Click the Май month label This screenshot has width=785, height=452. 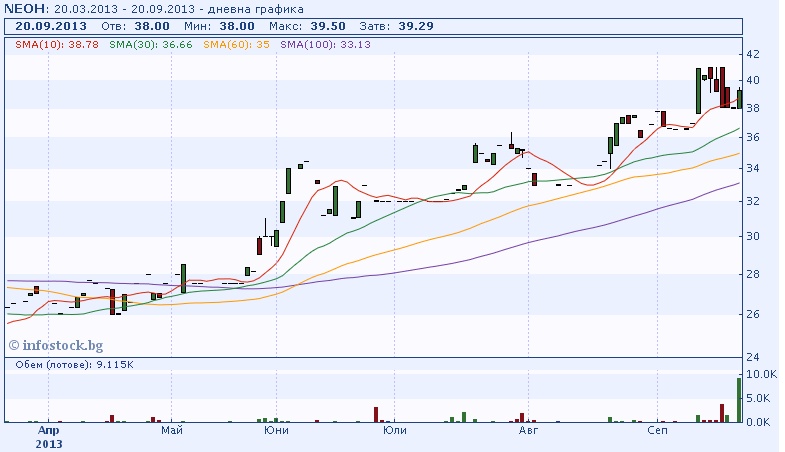[172, 430]
